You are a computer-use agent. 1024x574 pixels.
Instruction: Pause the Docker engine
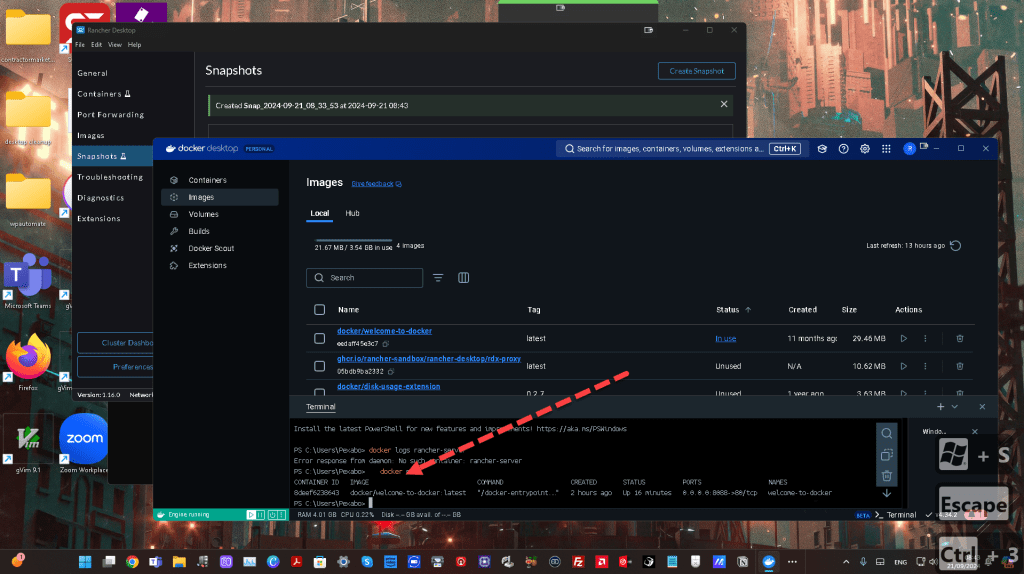tap(261, 515)
